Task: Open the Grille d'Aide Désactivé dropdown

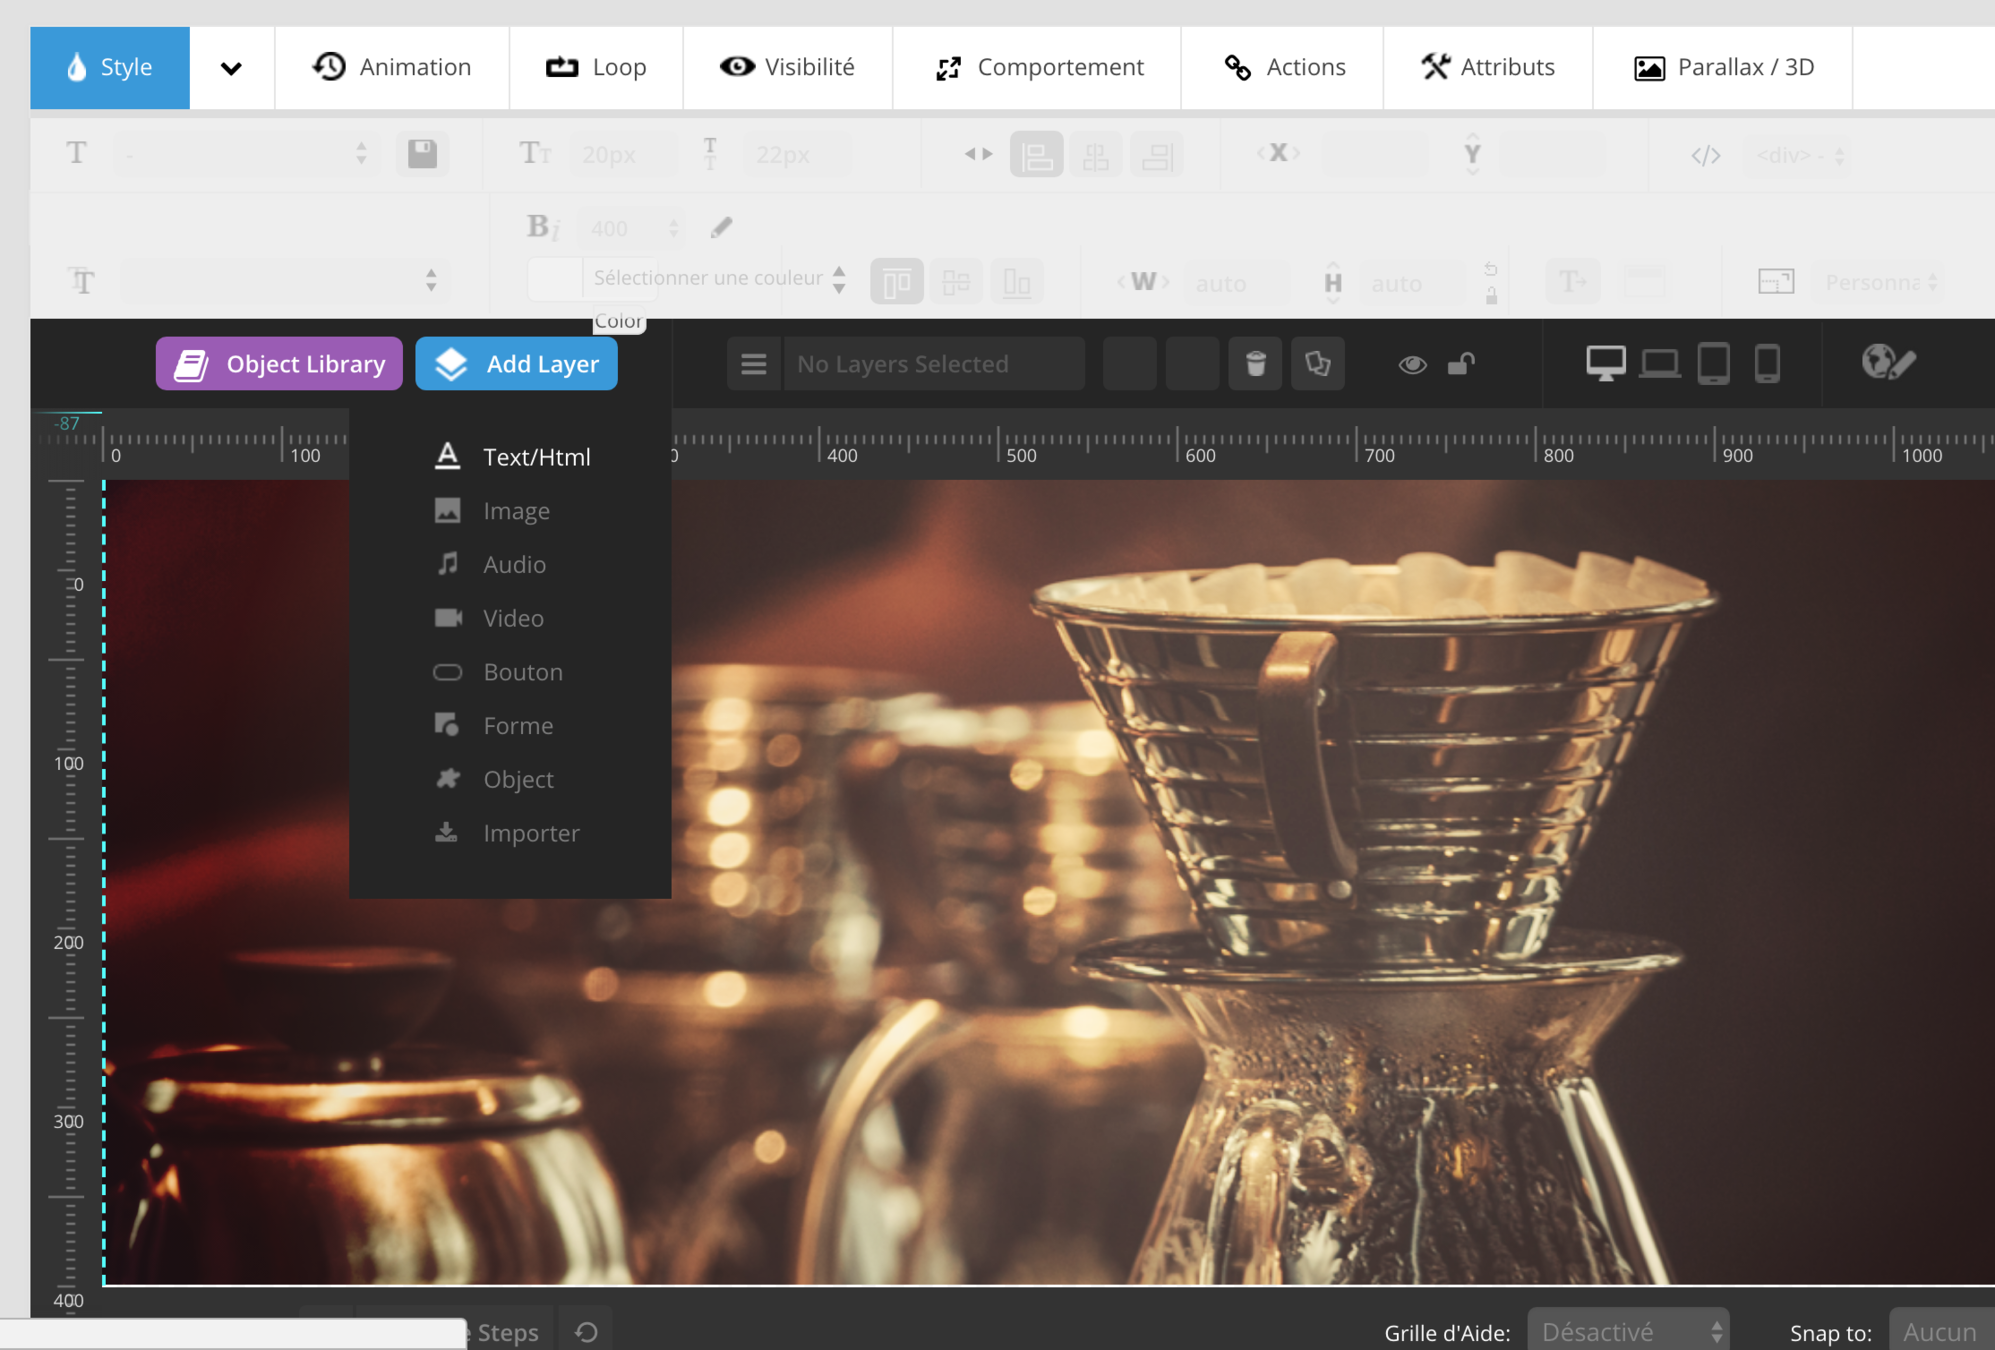Action: (1628, 1332)
